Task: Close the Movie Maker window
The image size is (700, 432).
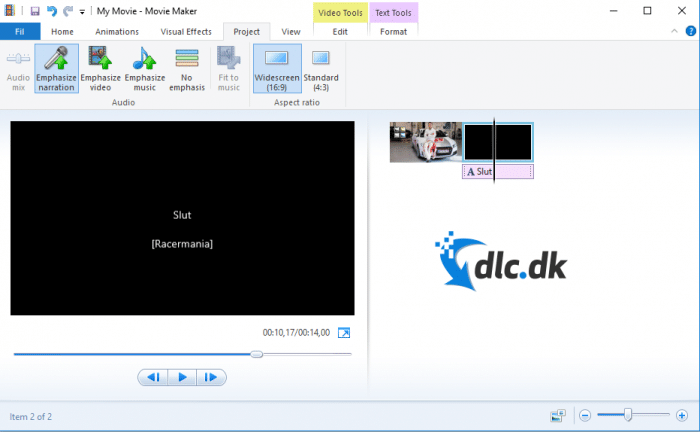Action: click(x=682, y=11)
